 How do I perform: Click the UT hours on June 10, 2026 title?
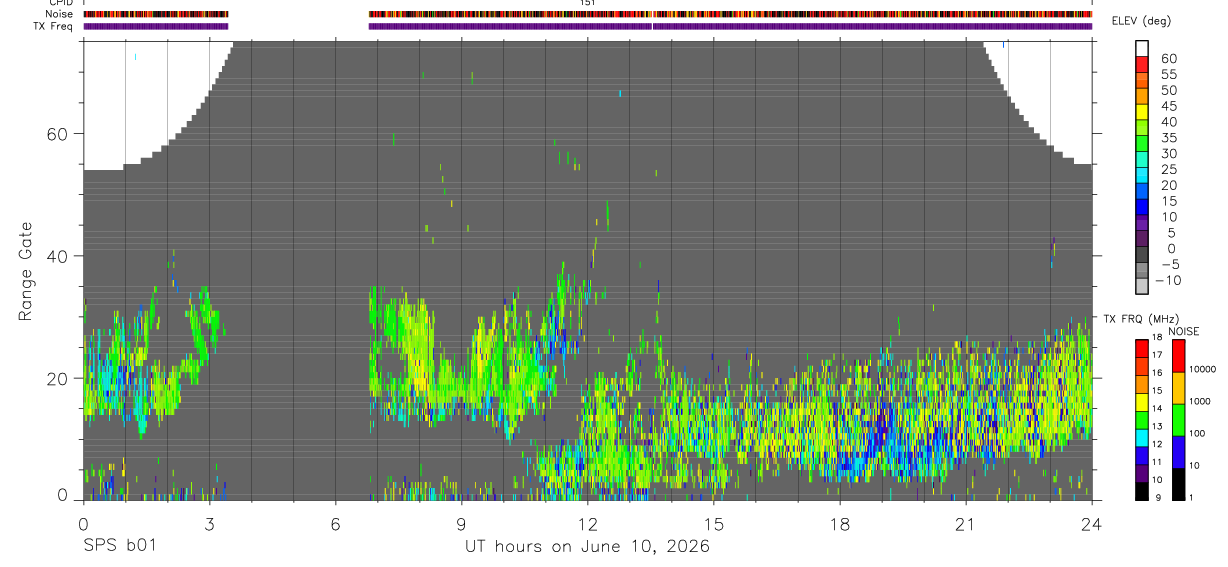point(587,547)
